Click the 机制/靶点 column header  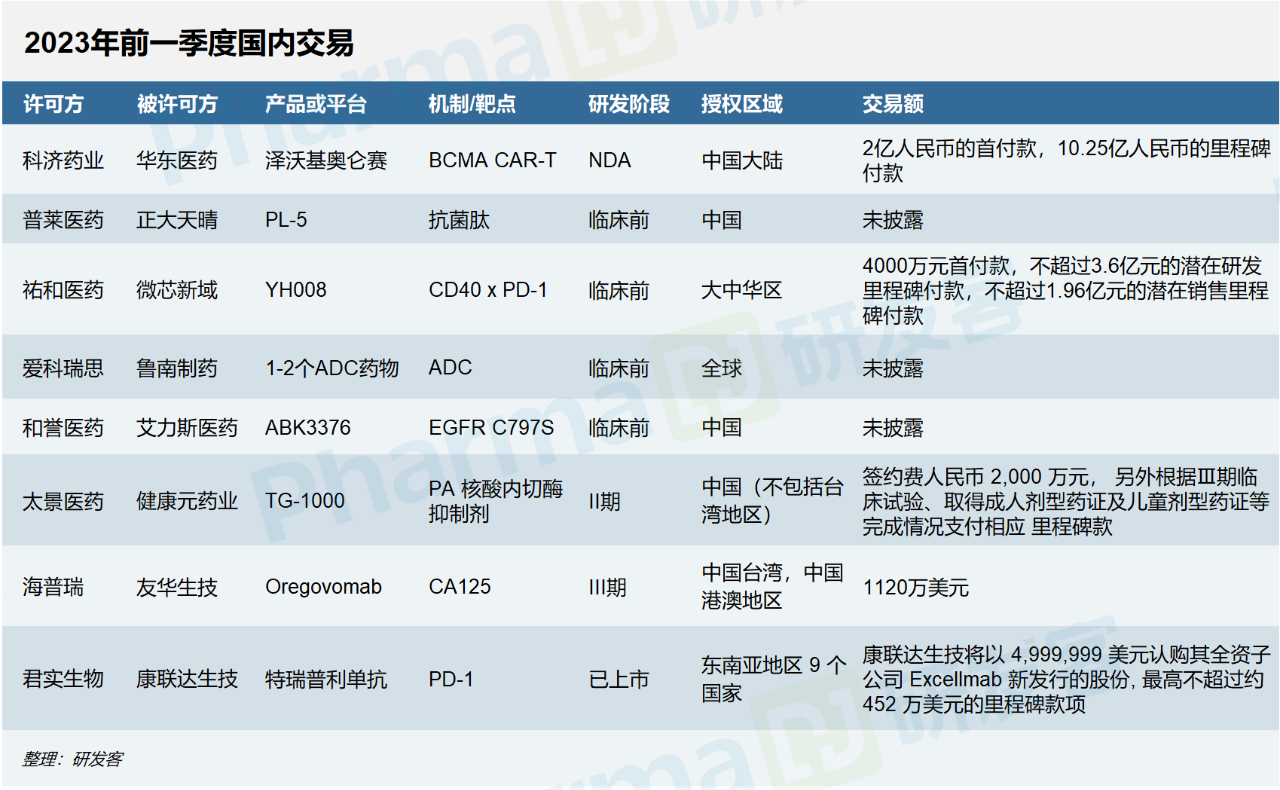[x=472, y=104]
